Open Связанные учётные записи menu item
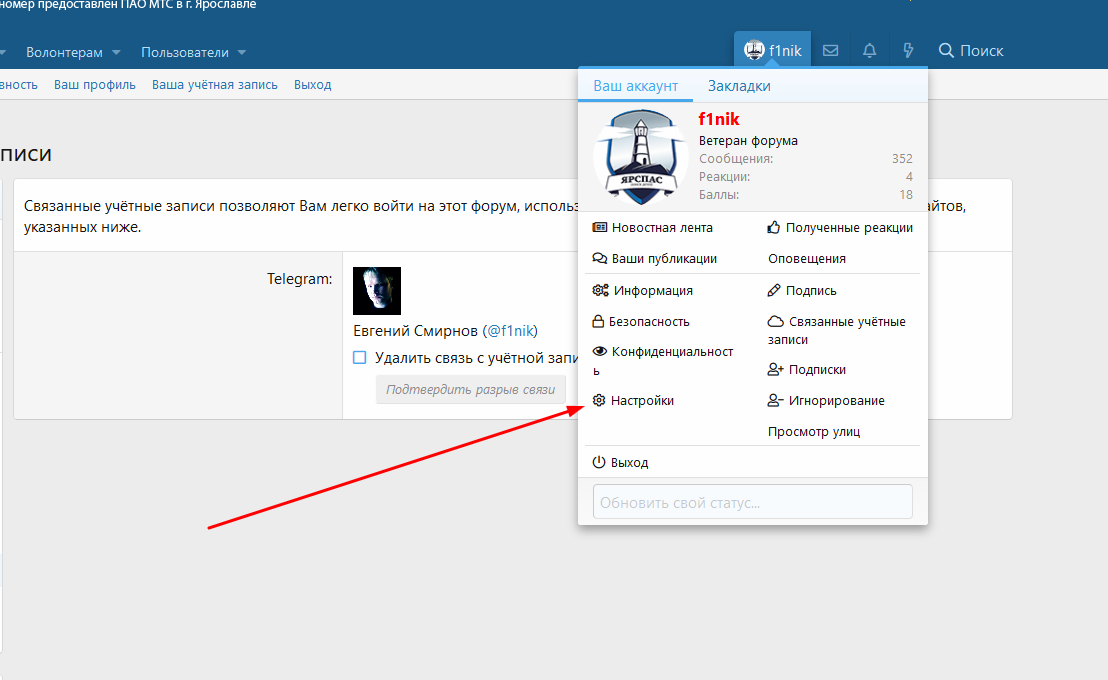The height and width of the screenshot is (680, 1108). click(836, 330)
